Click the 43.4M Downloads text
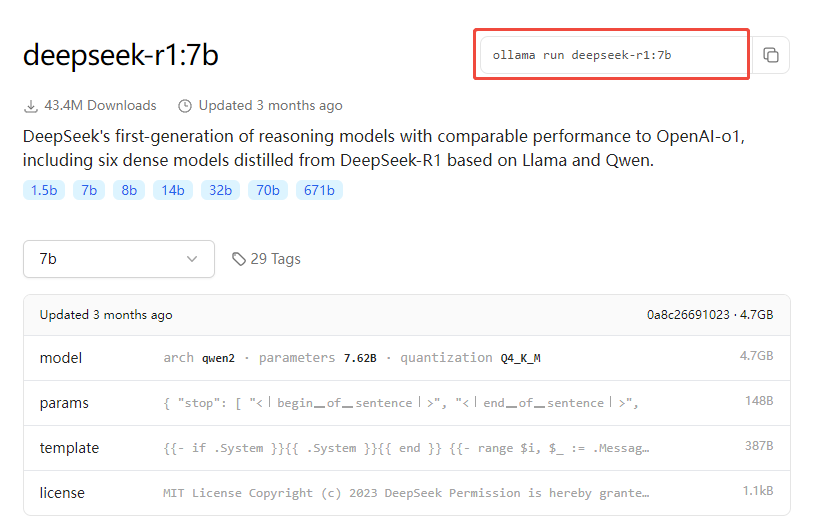Image resolution: width=825 pixels, height=529 pixels. [x=100, y=105]
